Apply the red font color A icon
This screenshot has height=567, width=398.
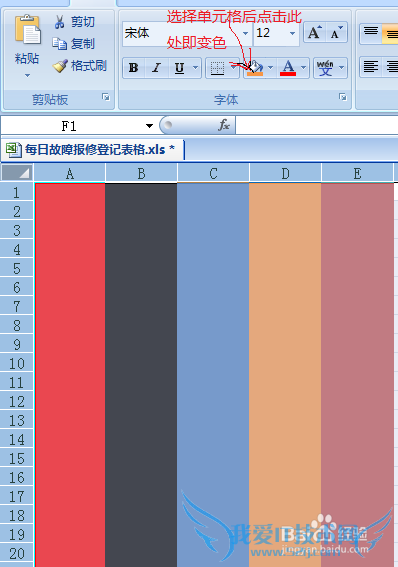[x=288, y=68]
